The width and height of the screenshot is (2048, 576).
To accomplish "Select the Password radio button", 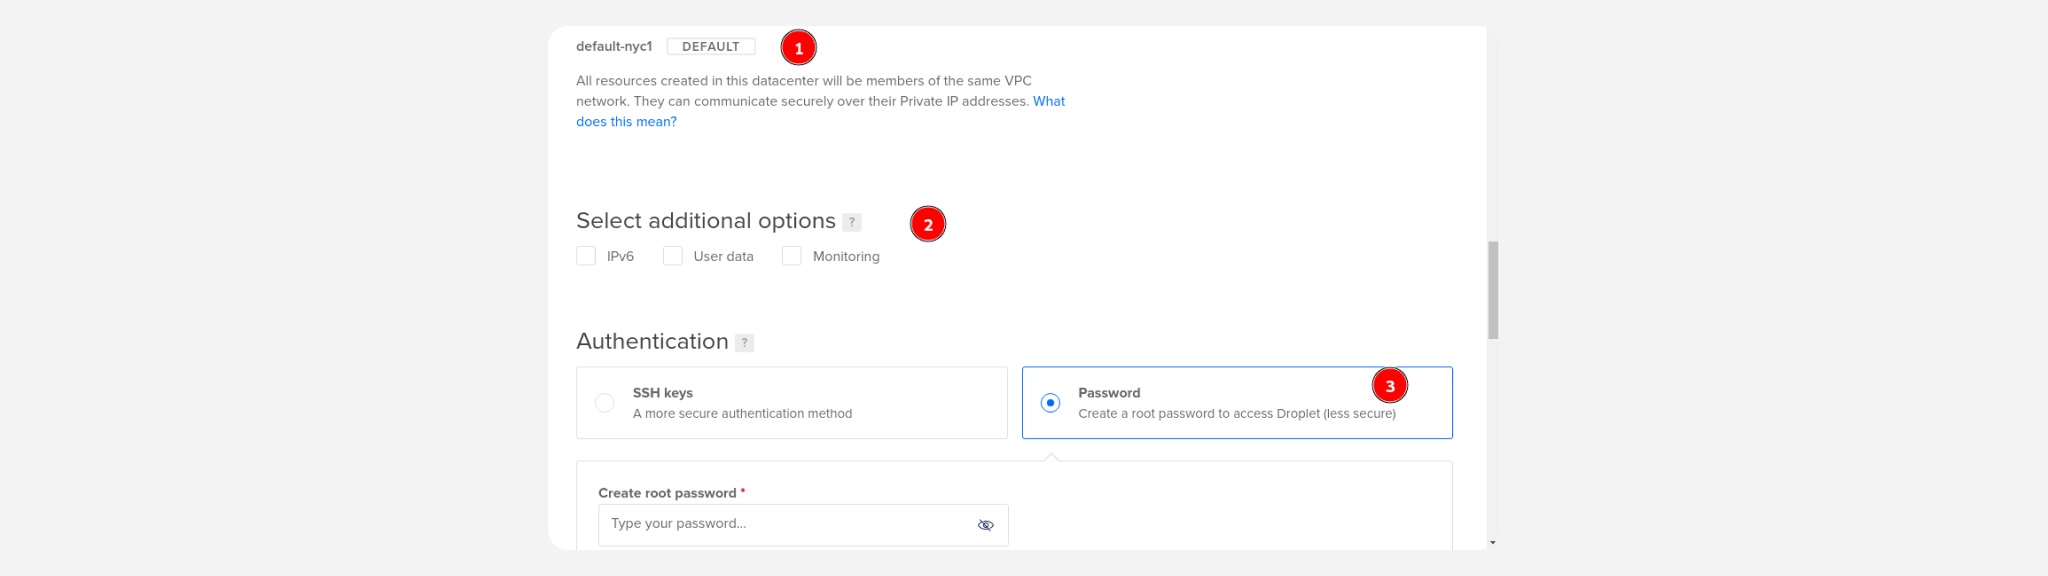I will (1050, 403).
